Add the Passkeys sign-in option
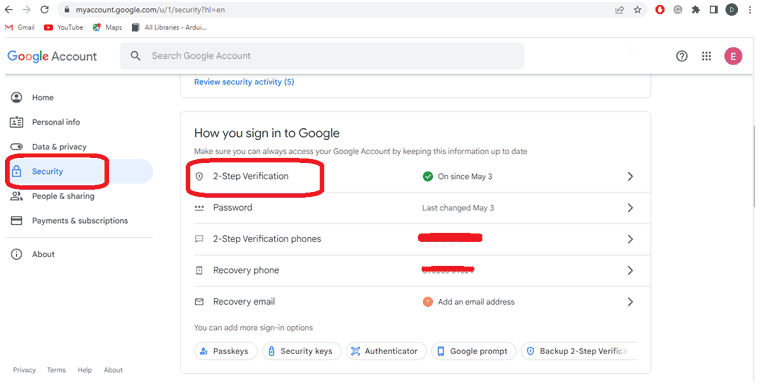Image resolution: width=767 pixels, height=390 pixels. (226, 351)
